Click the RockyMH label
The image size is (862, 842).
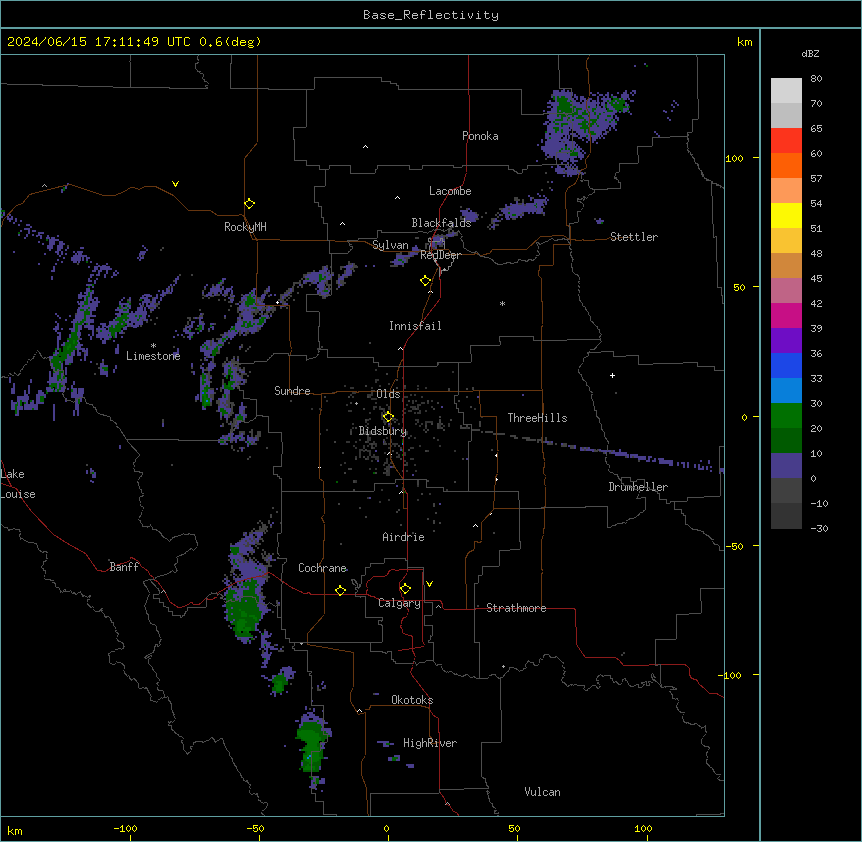[x=245, y=227]
